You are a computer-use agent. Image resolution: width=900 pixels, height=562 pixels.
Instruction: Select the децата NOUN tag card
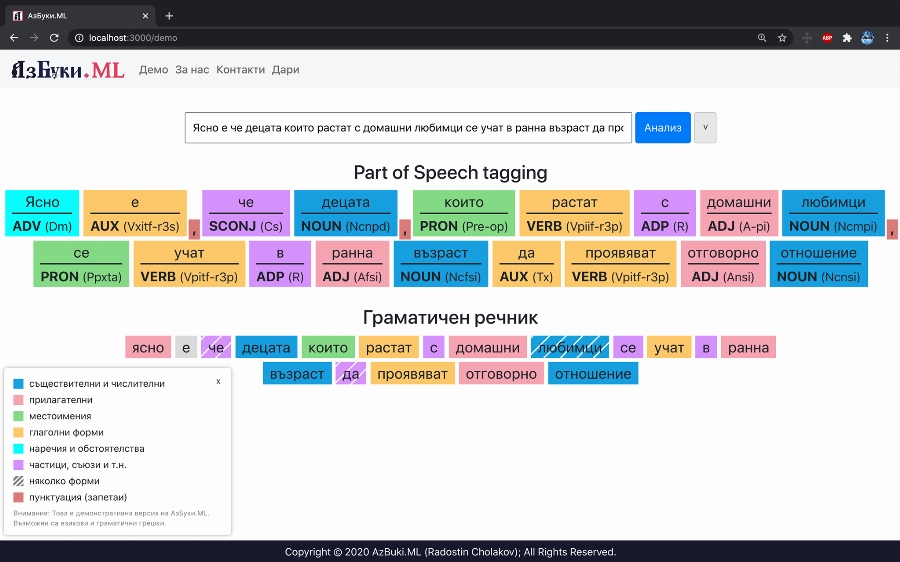tap(346, 214)
